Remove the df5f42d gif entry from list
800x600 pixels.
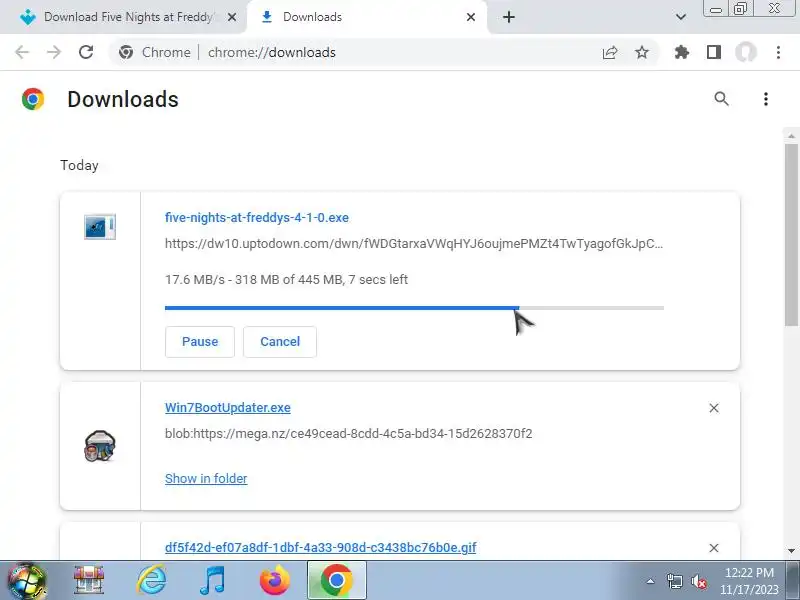point(714,548)
